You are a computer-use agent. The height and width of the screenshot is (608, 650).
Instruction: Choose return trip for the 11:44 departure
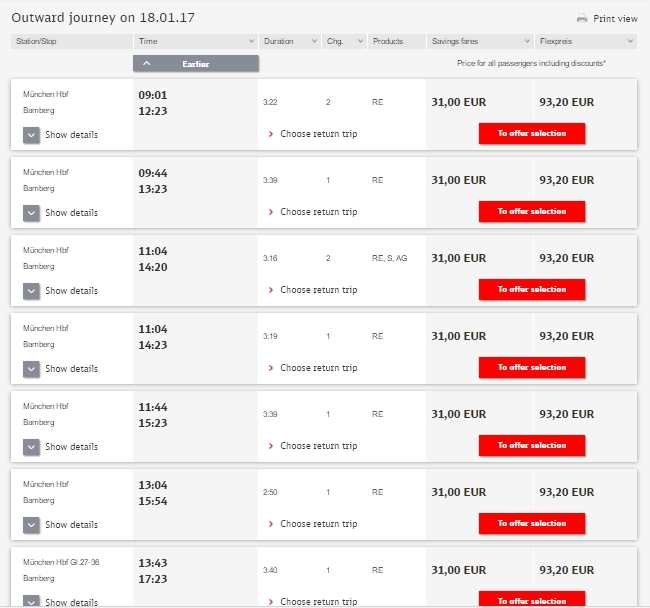[x=318, y=446]
